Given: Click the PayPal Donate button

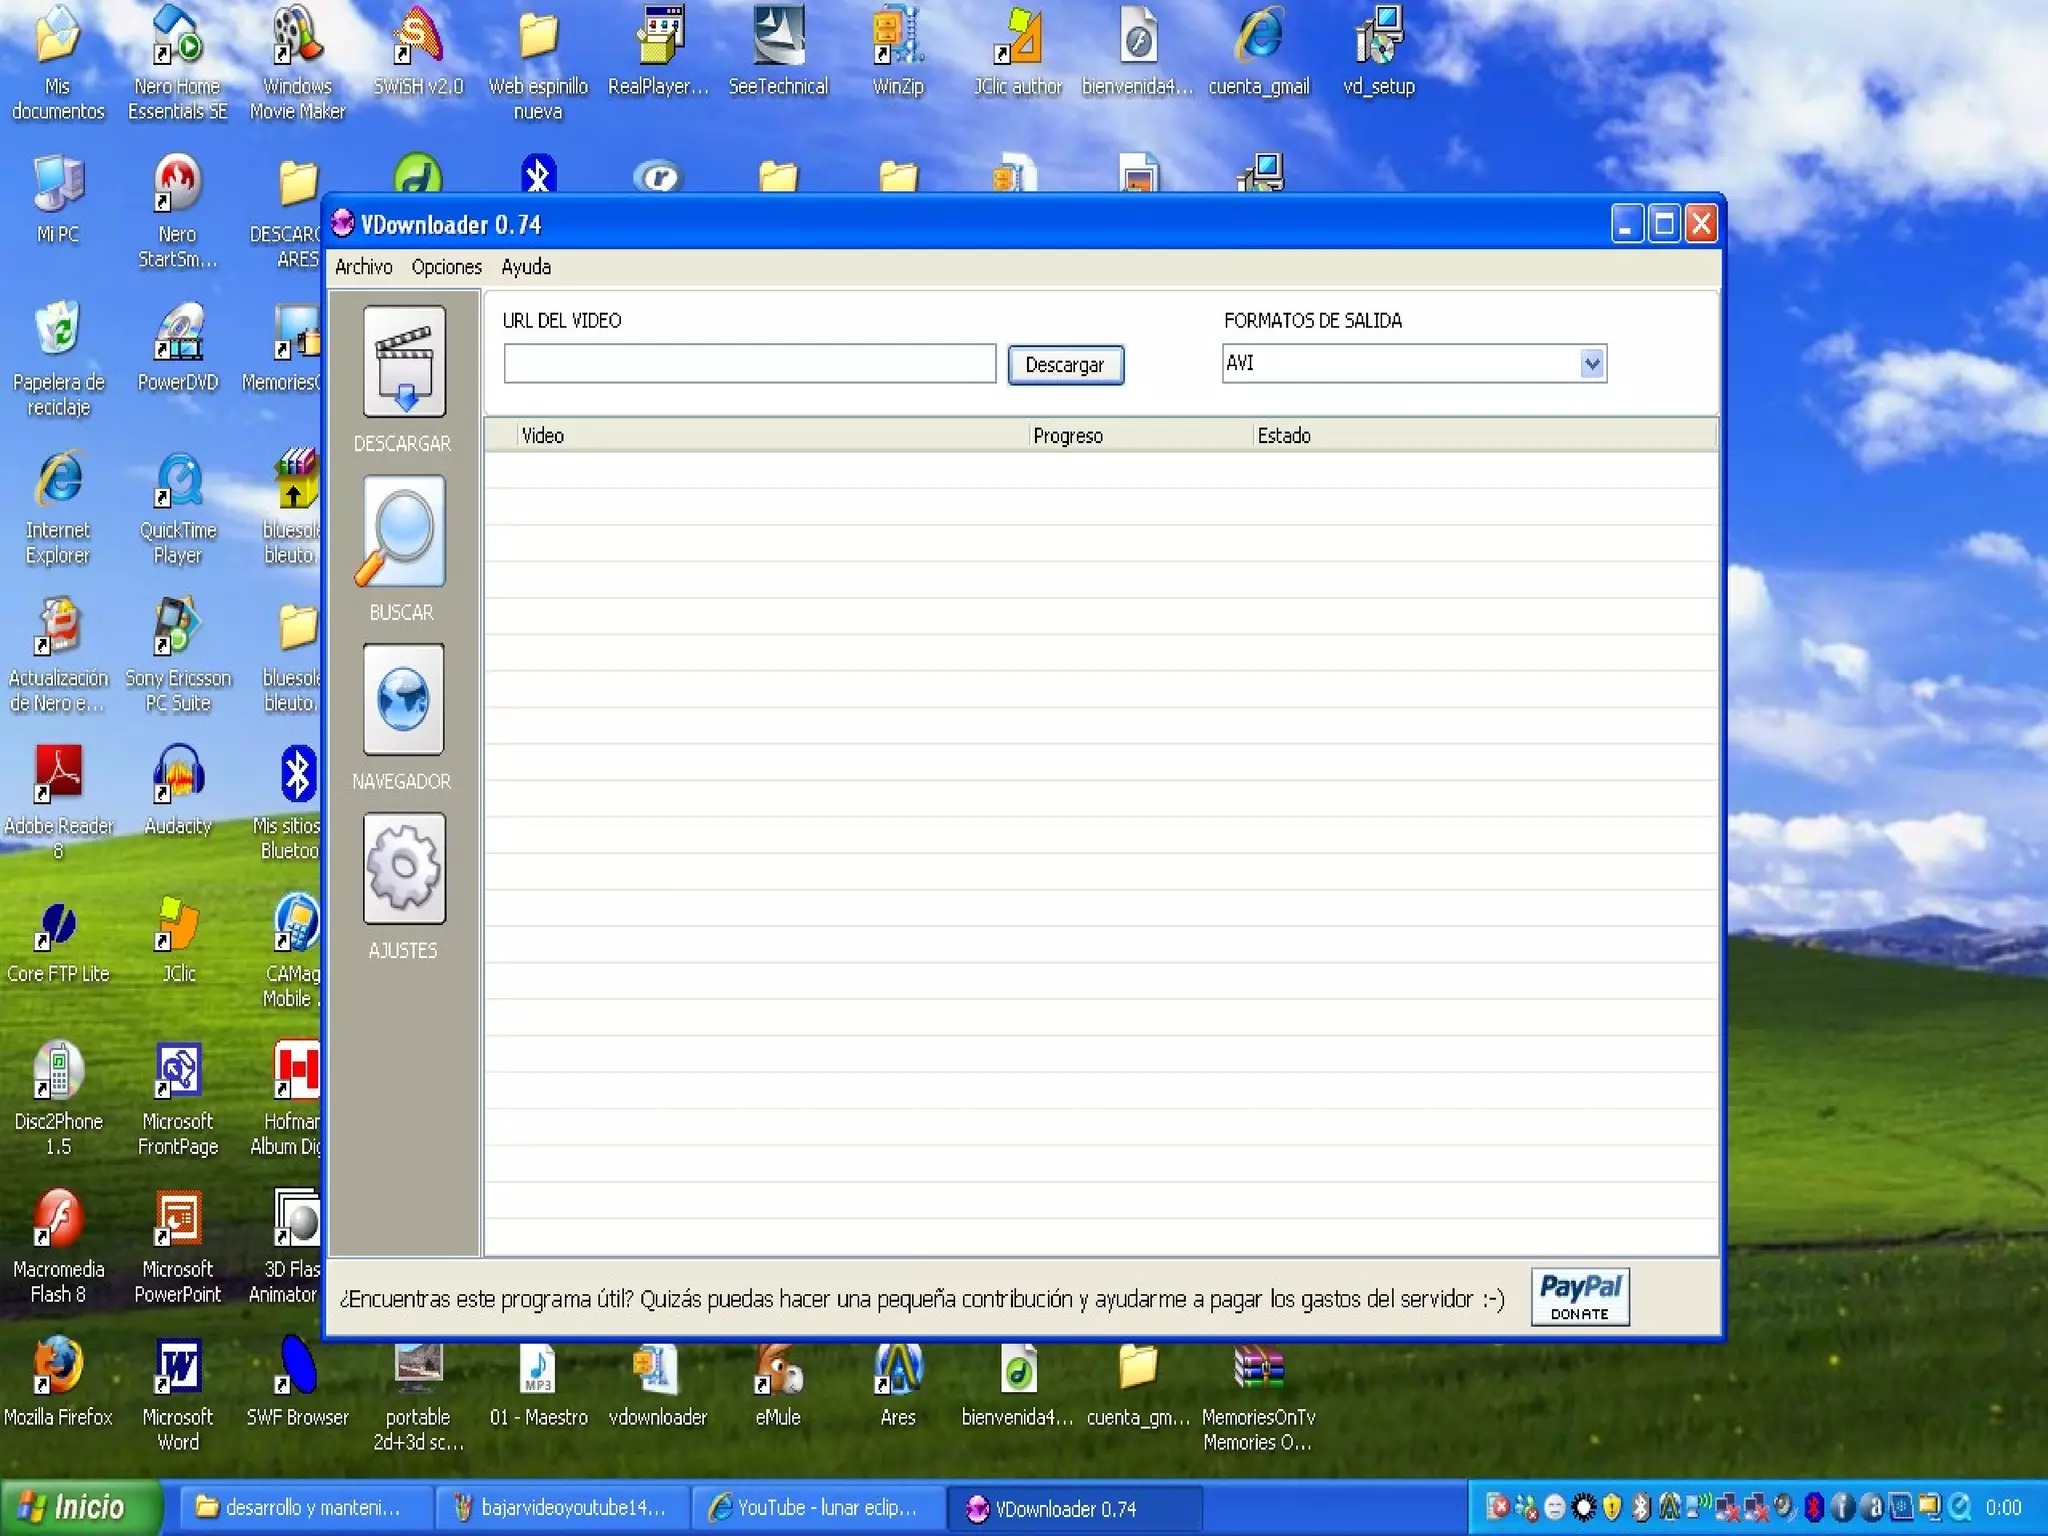Looking at the screenshot, I should pos(1579,1297).
